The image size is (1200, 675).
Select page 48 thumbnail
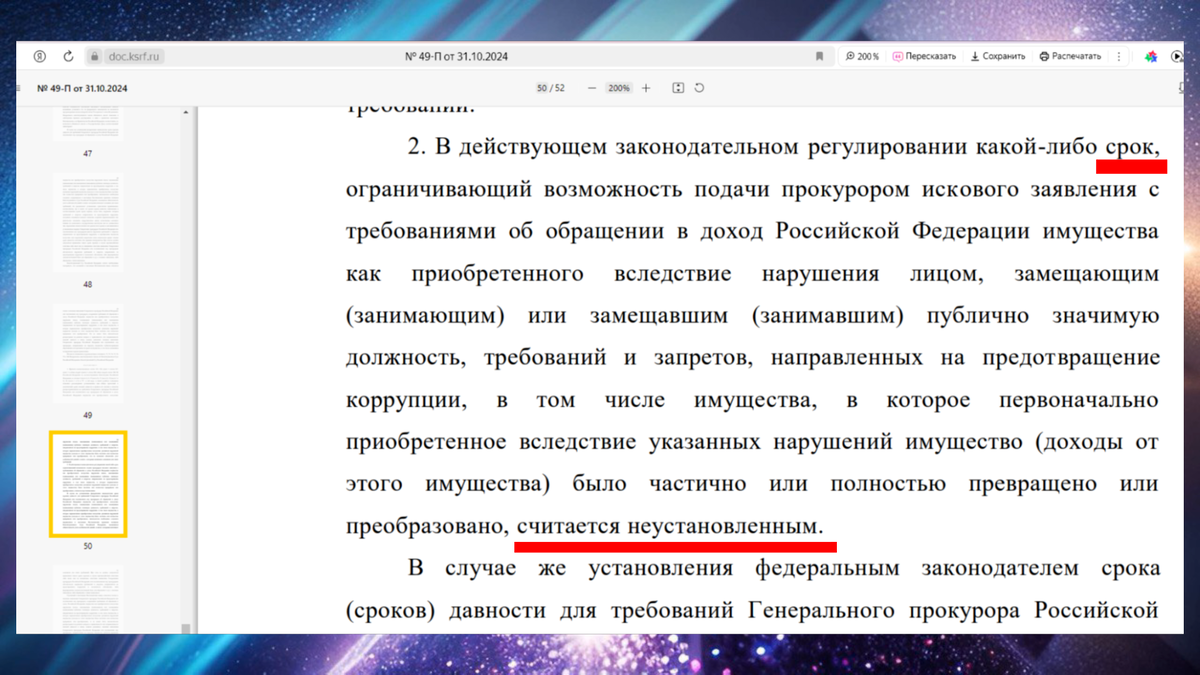[x=88, y=221]
